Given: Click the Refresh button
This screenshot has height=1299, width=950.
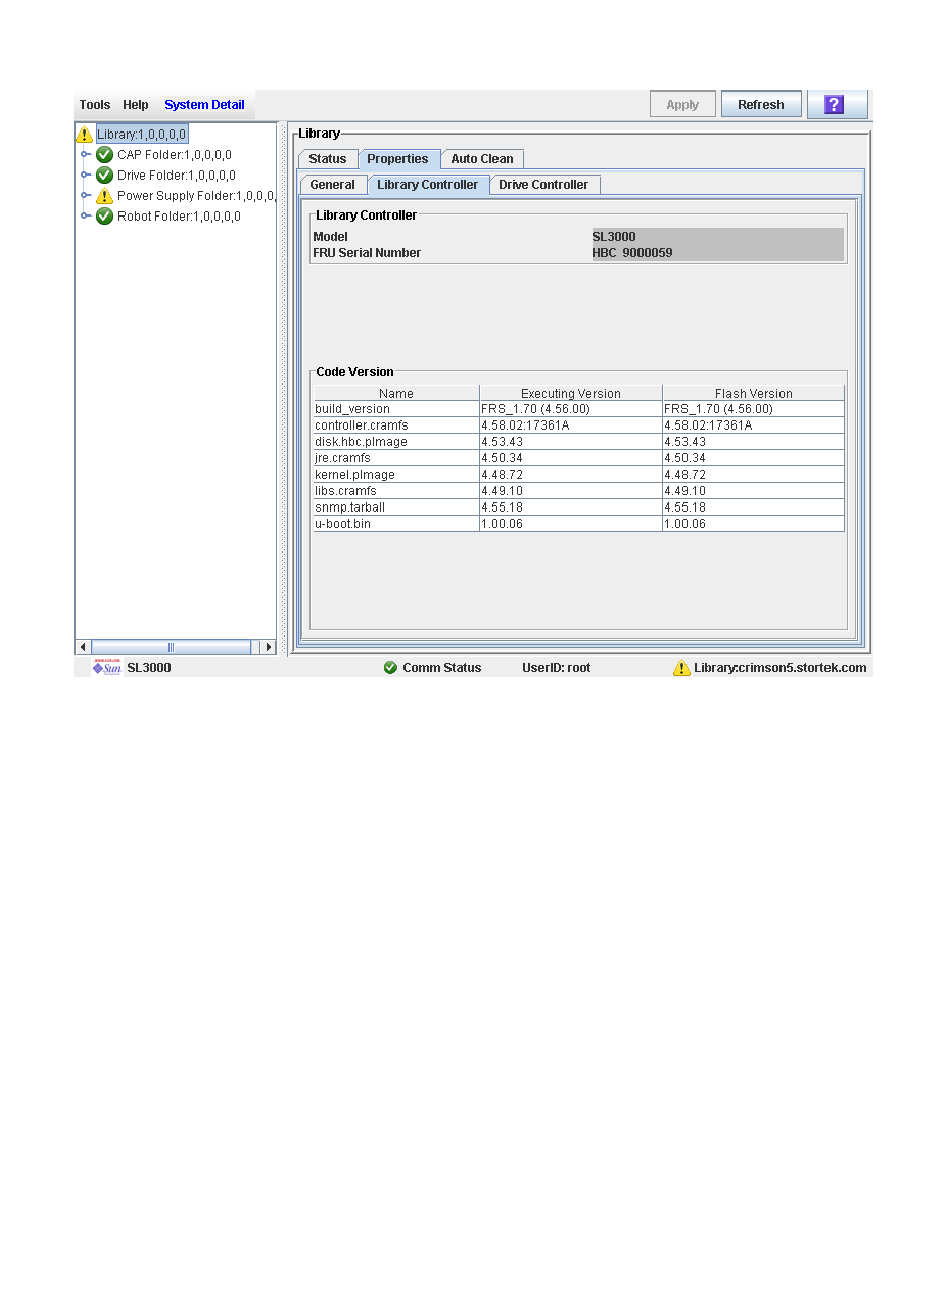Looking at the screenshot, I should pyautogui.click(x=761, y=105).
